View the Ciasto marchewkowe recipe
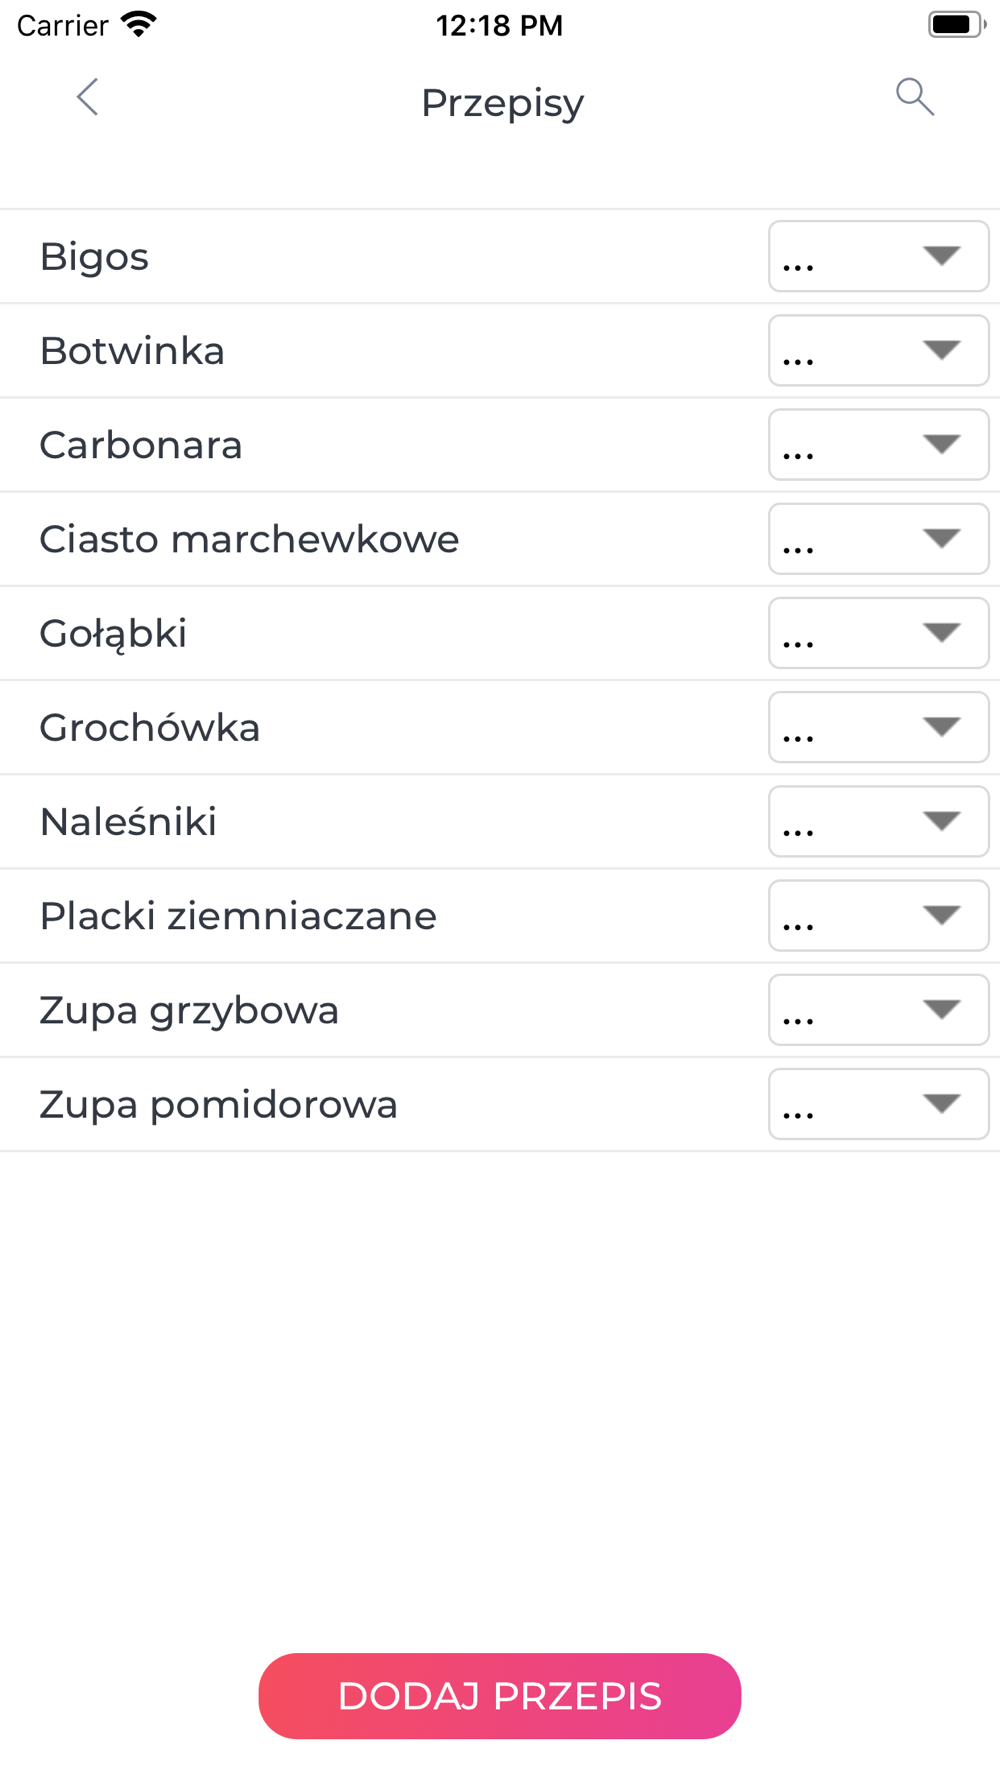This screenshot has height=1778, width=1000. (249, 539)
